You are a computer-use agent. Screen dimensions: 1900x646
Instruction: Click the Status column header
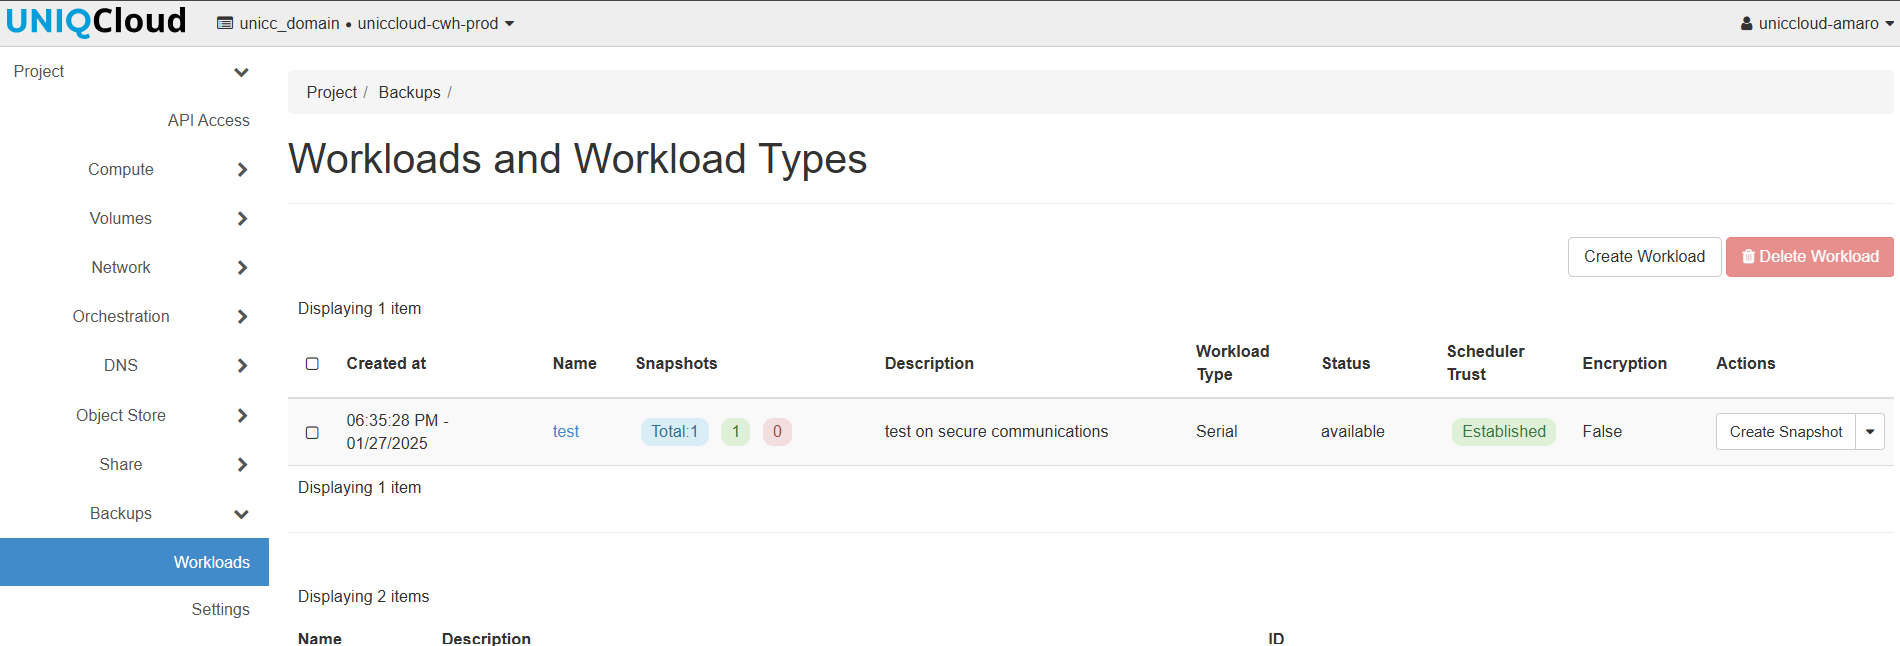1345,364
